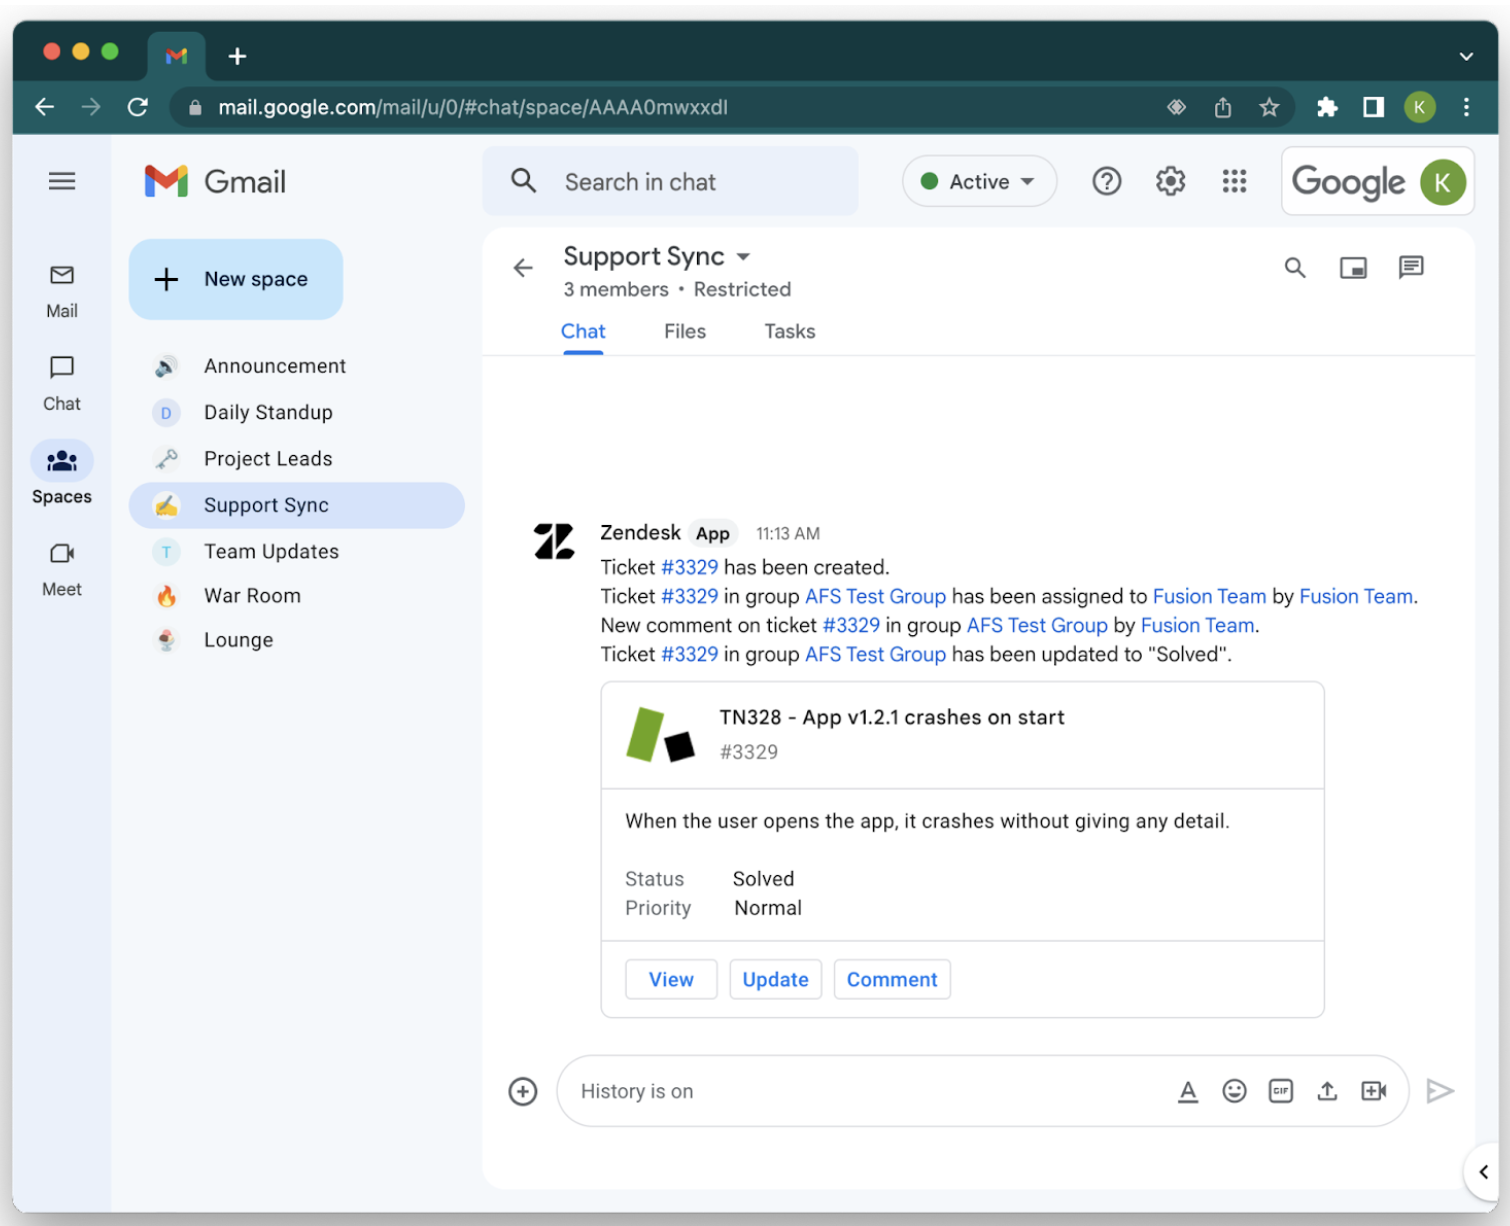Go back from the Support Sync space
This screenshot has width=1510, height=1226.
pyautogui.click(x=523, y=268)
